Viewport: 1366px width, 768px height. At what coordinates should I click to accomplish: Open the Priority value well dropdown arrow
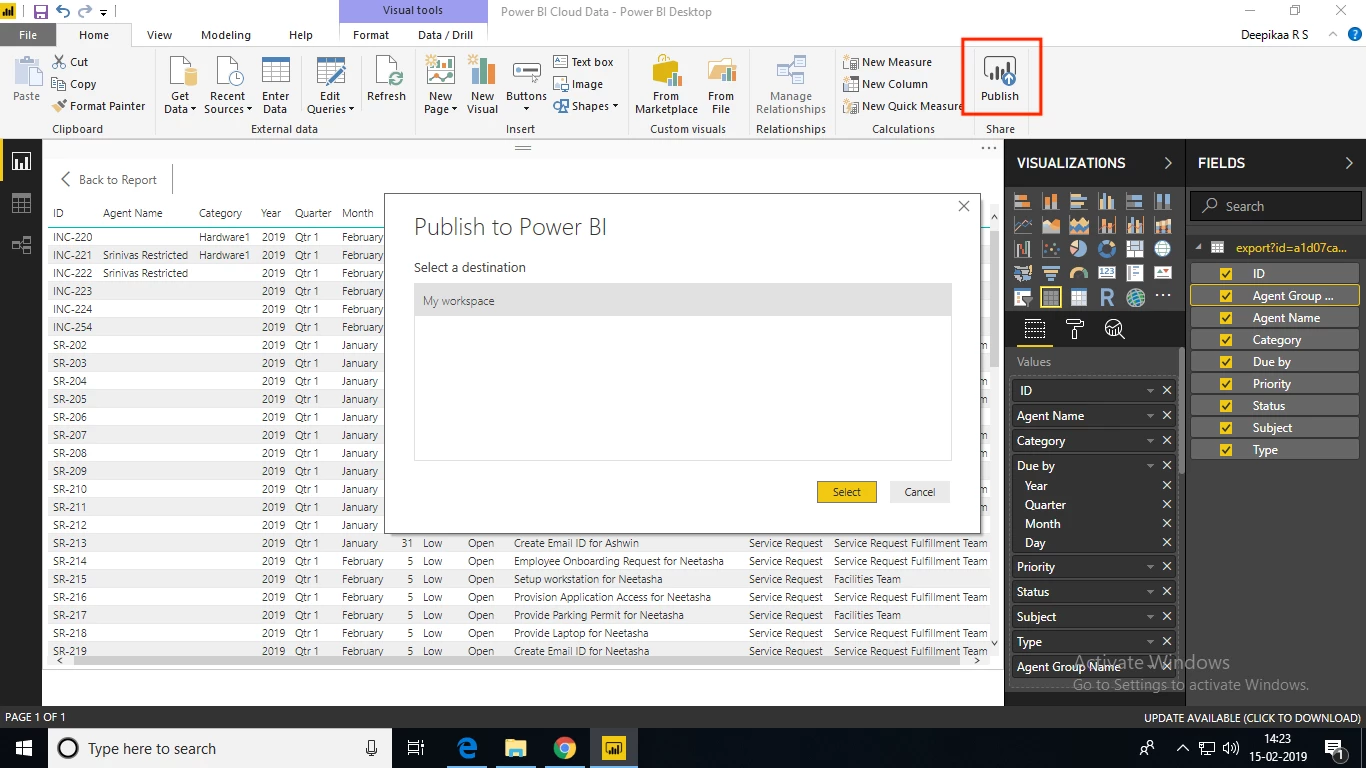click(1150, 567)
